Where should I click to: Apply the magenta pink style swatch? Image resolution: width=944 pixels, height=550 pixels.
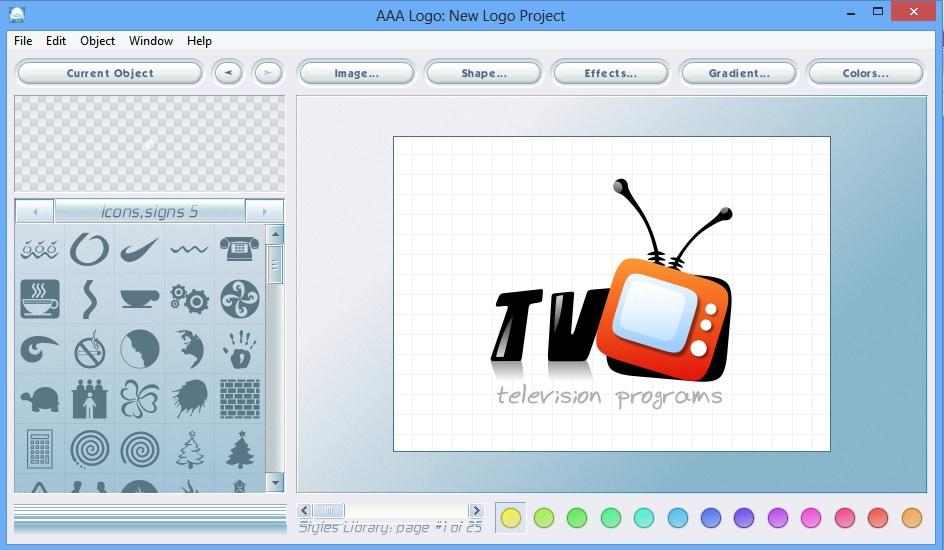tap(811, 518)
